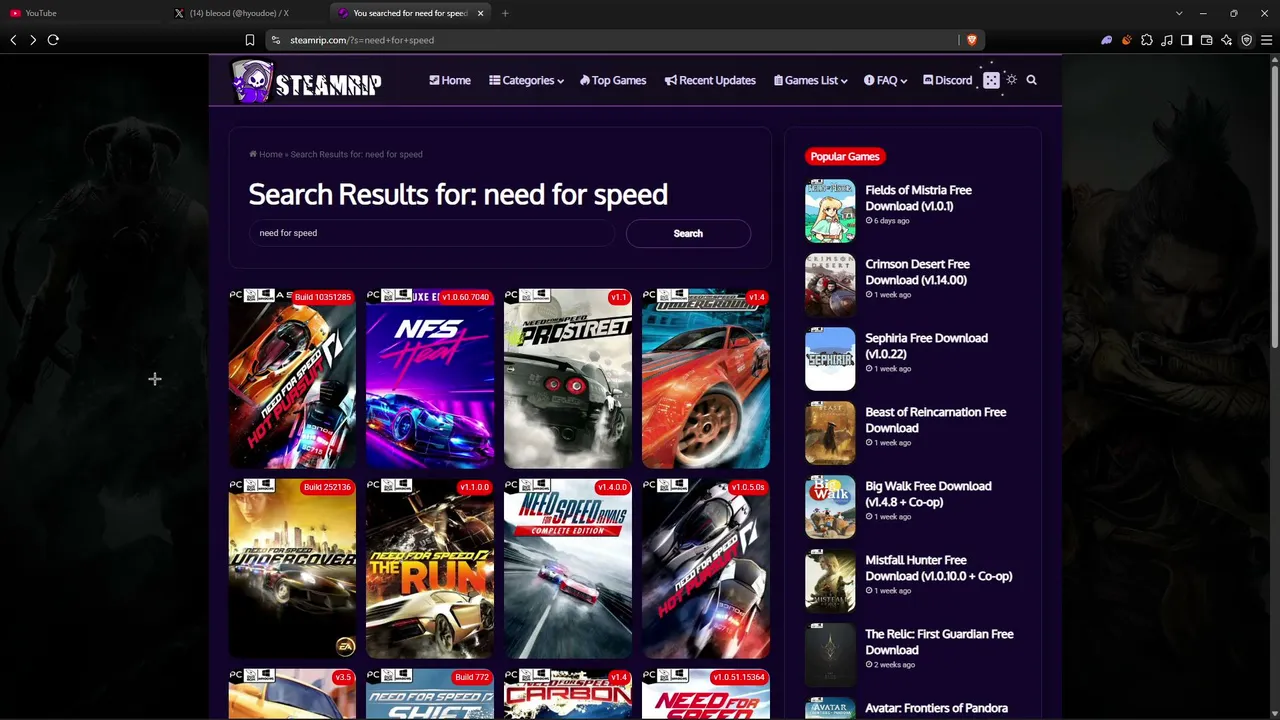Close the steamrip search tab
The image size is (1280, 720).
[481, 13]
